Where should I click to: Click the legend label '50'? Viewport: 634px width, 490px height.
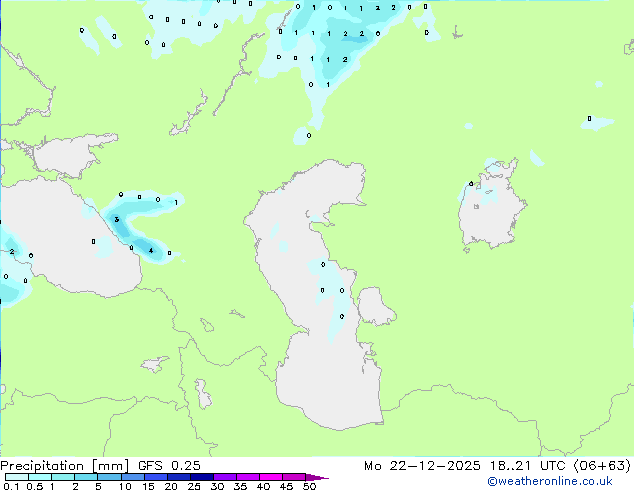point(309,486)
